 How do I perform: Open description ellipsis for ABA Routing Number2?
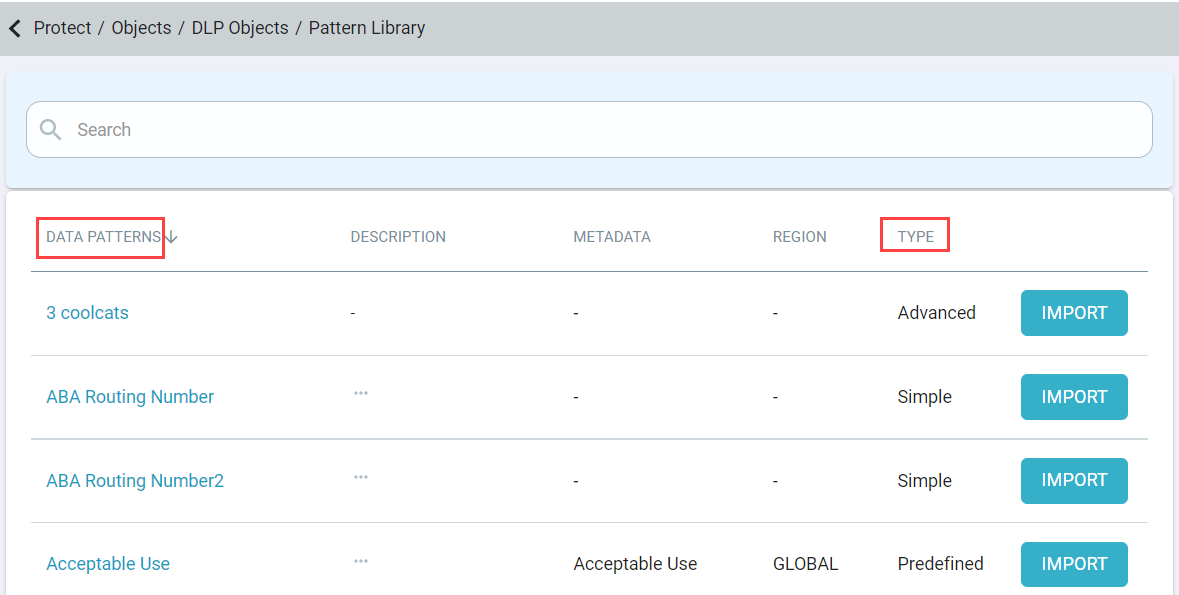coord(361,478)
